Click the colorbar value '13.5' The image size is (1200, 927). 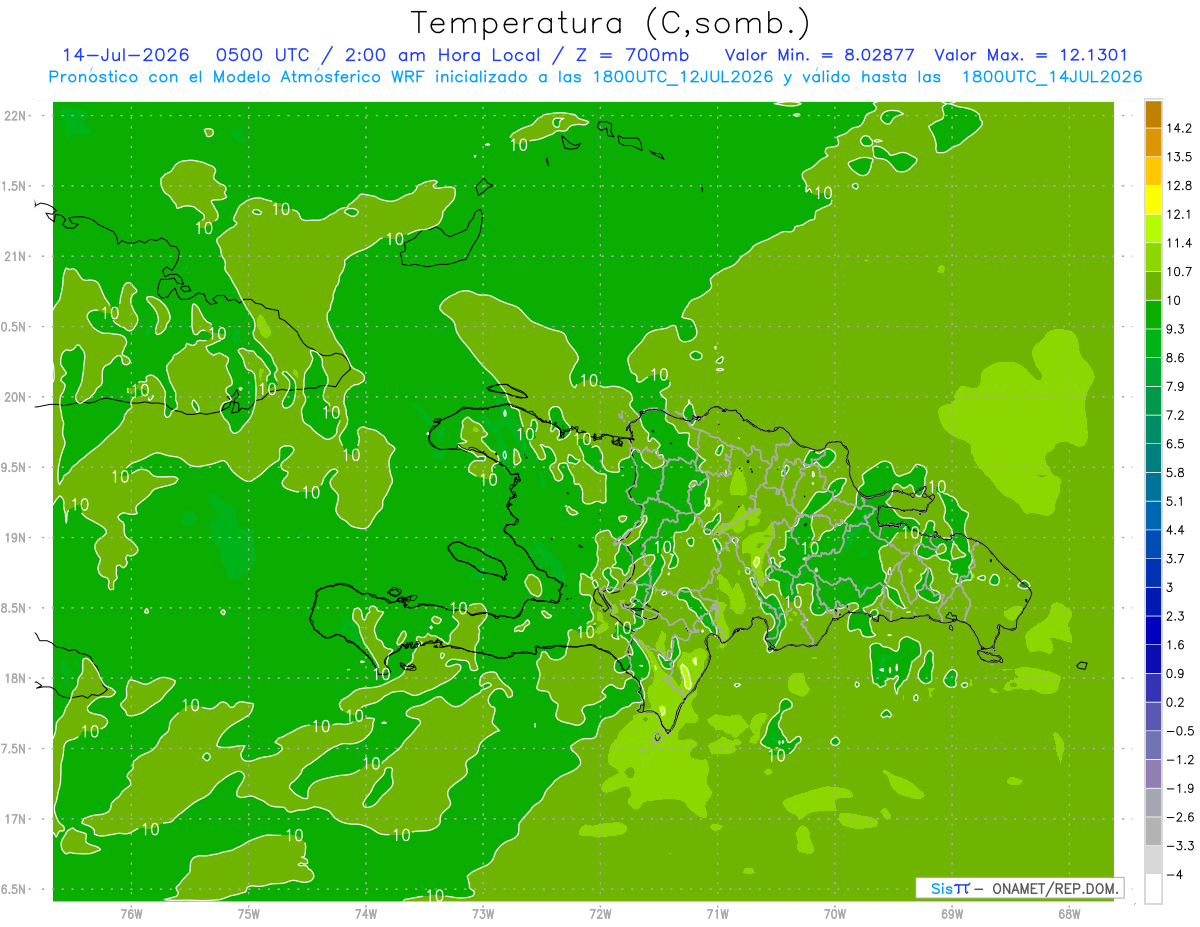[1179, 157]
